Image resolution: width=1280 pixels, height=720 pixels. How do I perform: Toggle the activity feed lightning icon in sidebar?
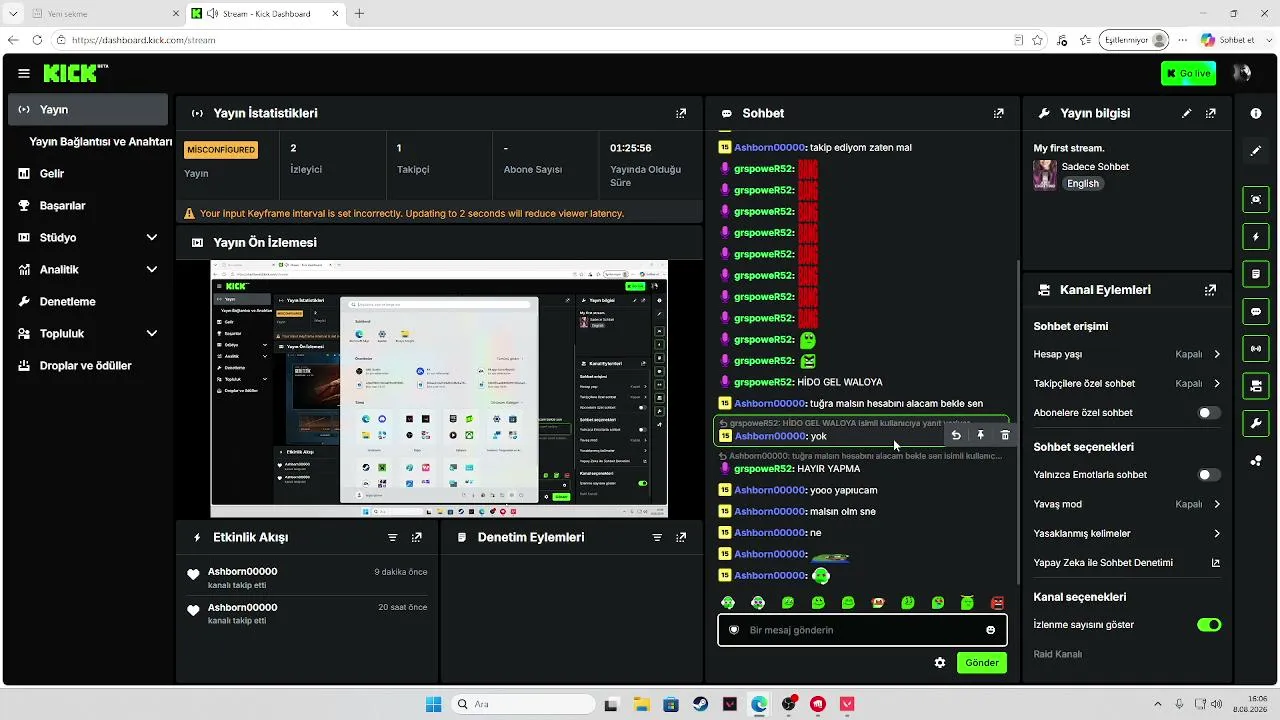1256,237
